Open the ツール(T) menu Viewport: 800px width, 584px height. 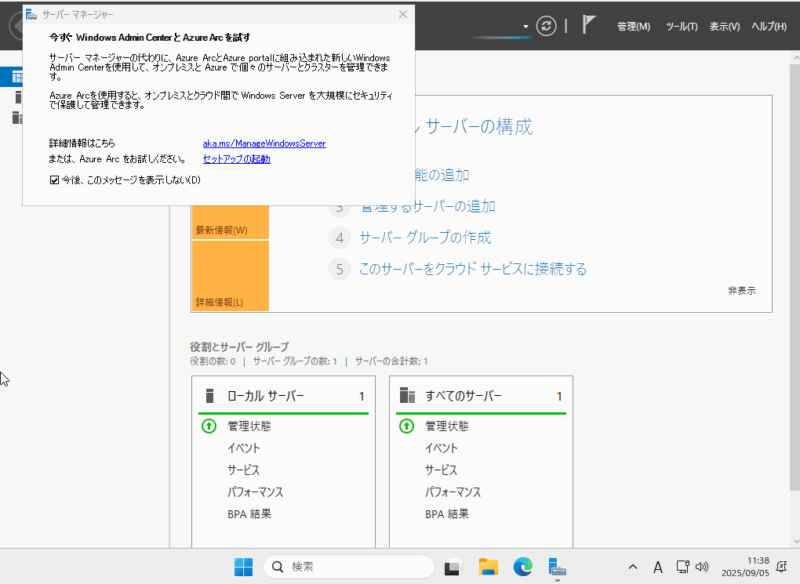point(682,27)
